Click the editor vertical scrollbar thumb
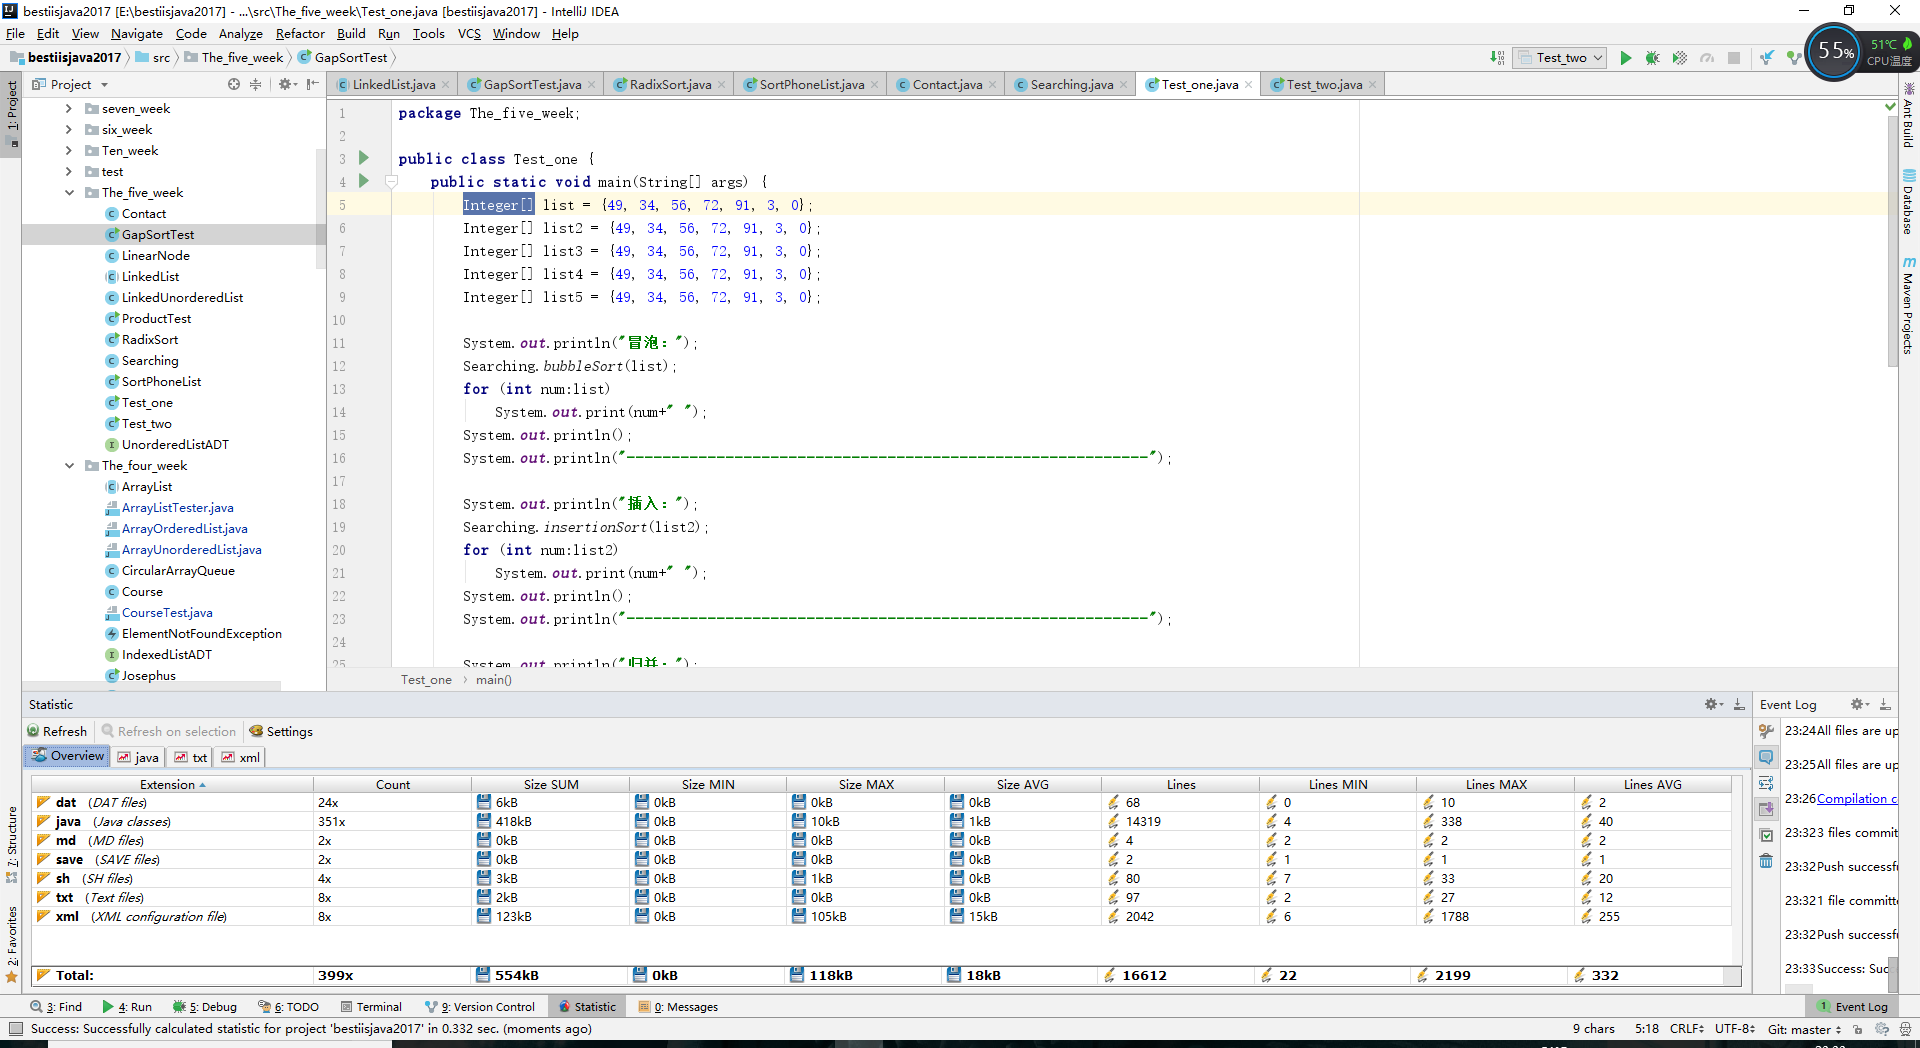Viewport: 1920px width, 1048px height. click(x=1891, y=240)
